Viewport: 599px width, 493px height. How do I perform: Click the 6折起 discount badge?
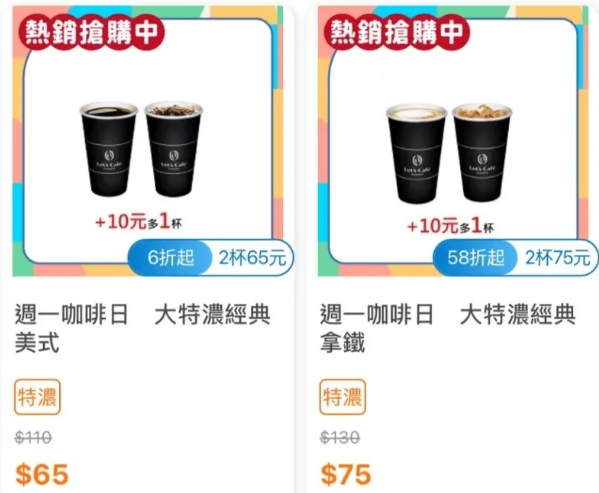(x=170, y=257)
